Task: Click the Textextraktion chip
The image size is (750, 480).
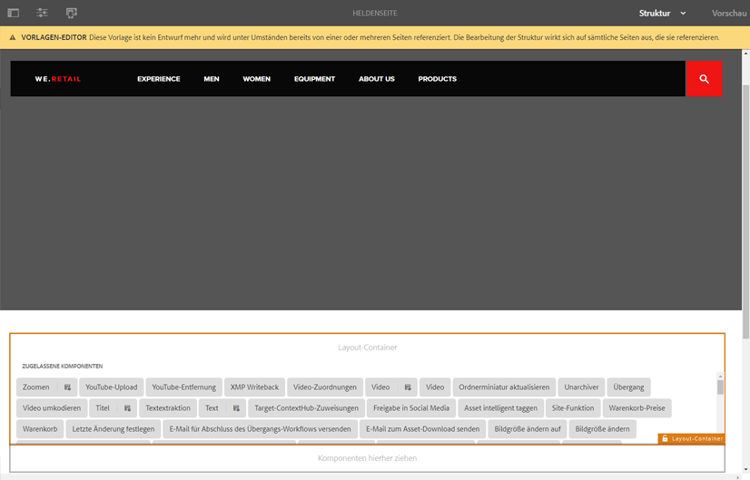Action: click(168, 408)
